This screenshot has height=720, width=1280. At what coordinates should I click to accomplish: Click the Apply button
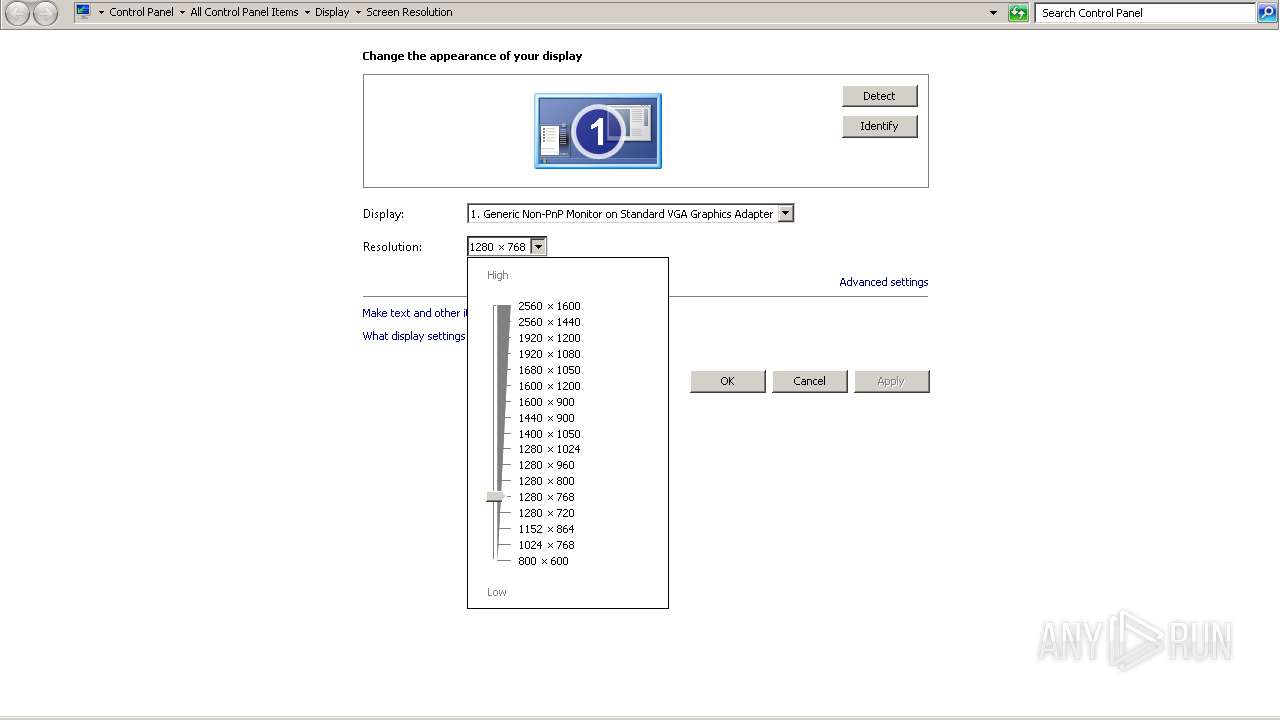pyautogui.click(x=891, y=381)
